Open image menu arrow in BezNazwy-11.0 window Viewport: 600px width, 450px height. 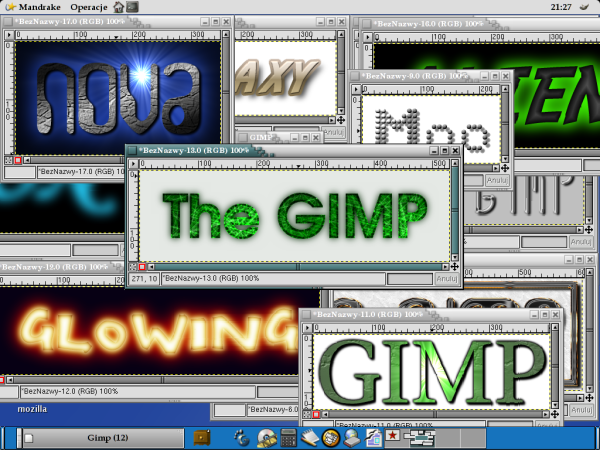307,328
